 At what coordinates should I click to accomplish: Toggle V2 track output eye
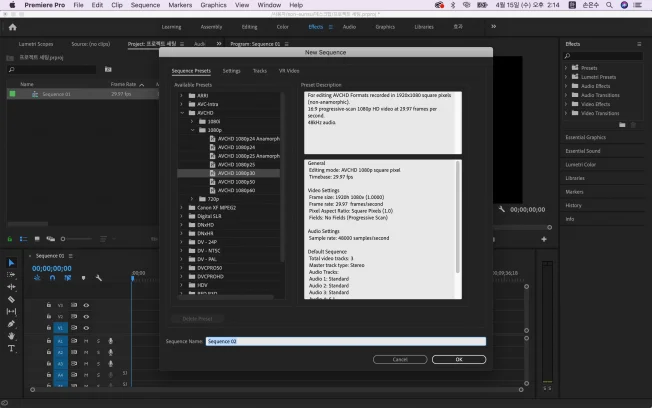[86, 317]
